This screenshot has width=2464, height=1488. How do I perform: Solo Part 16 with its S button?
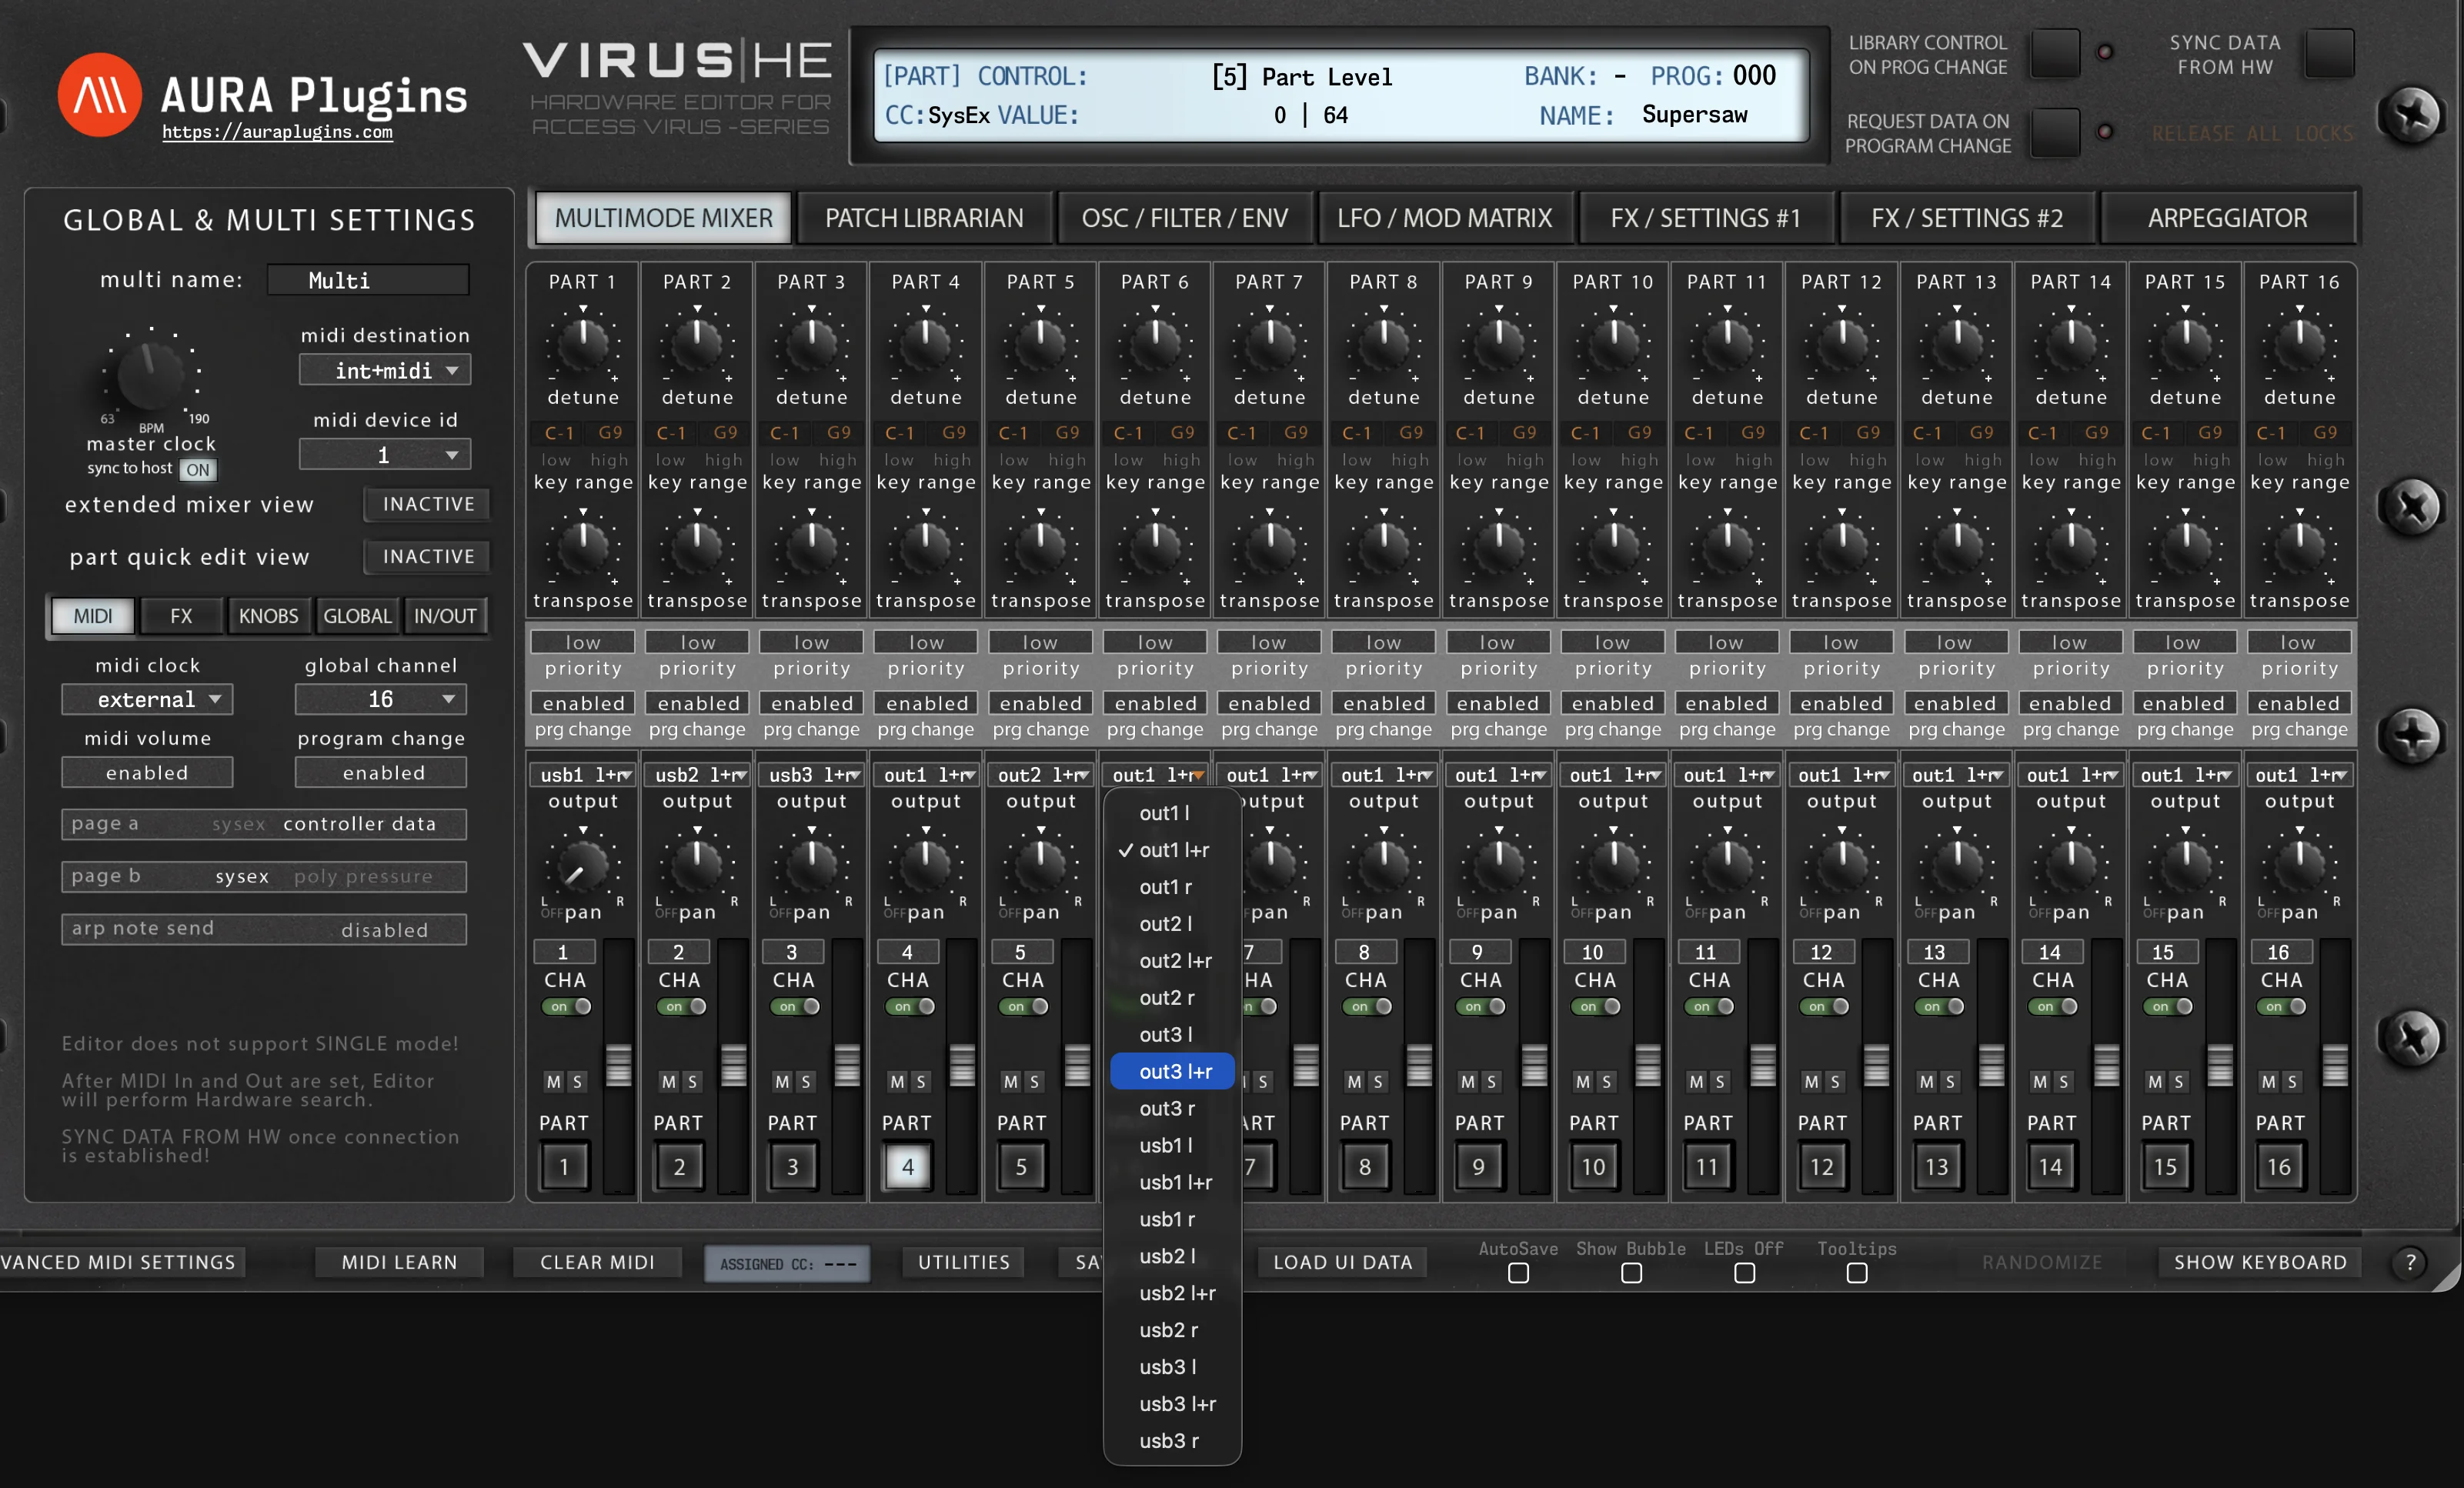pyautogui.click(x=2292, y=1081)
